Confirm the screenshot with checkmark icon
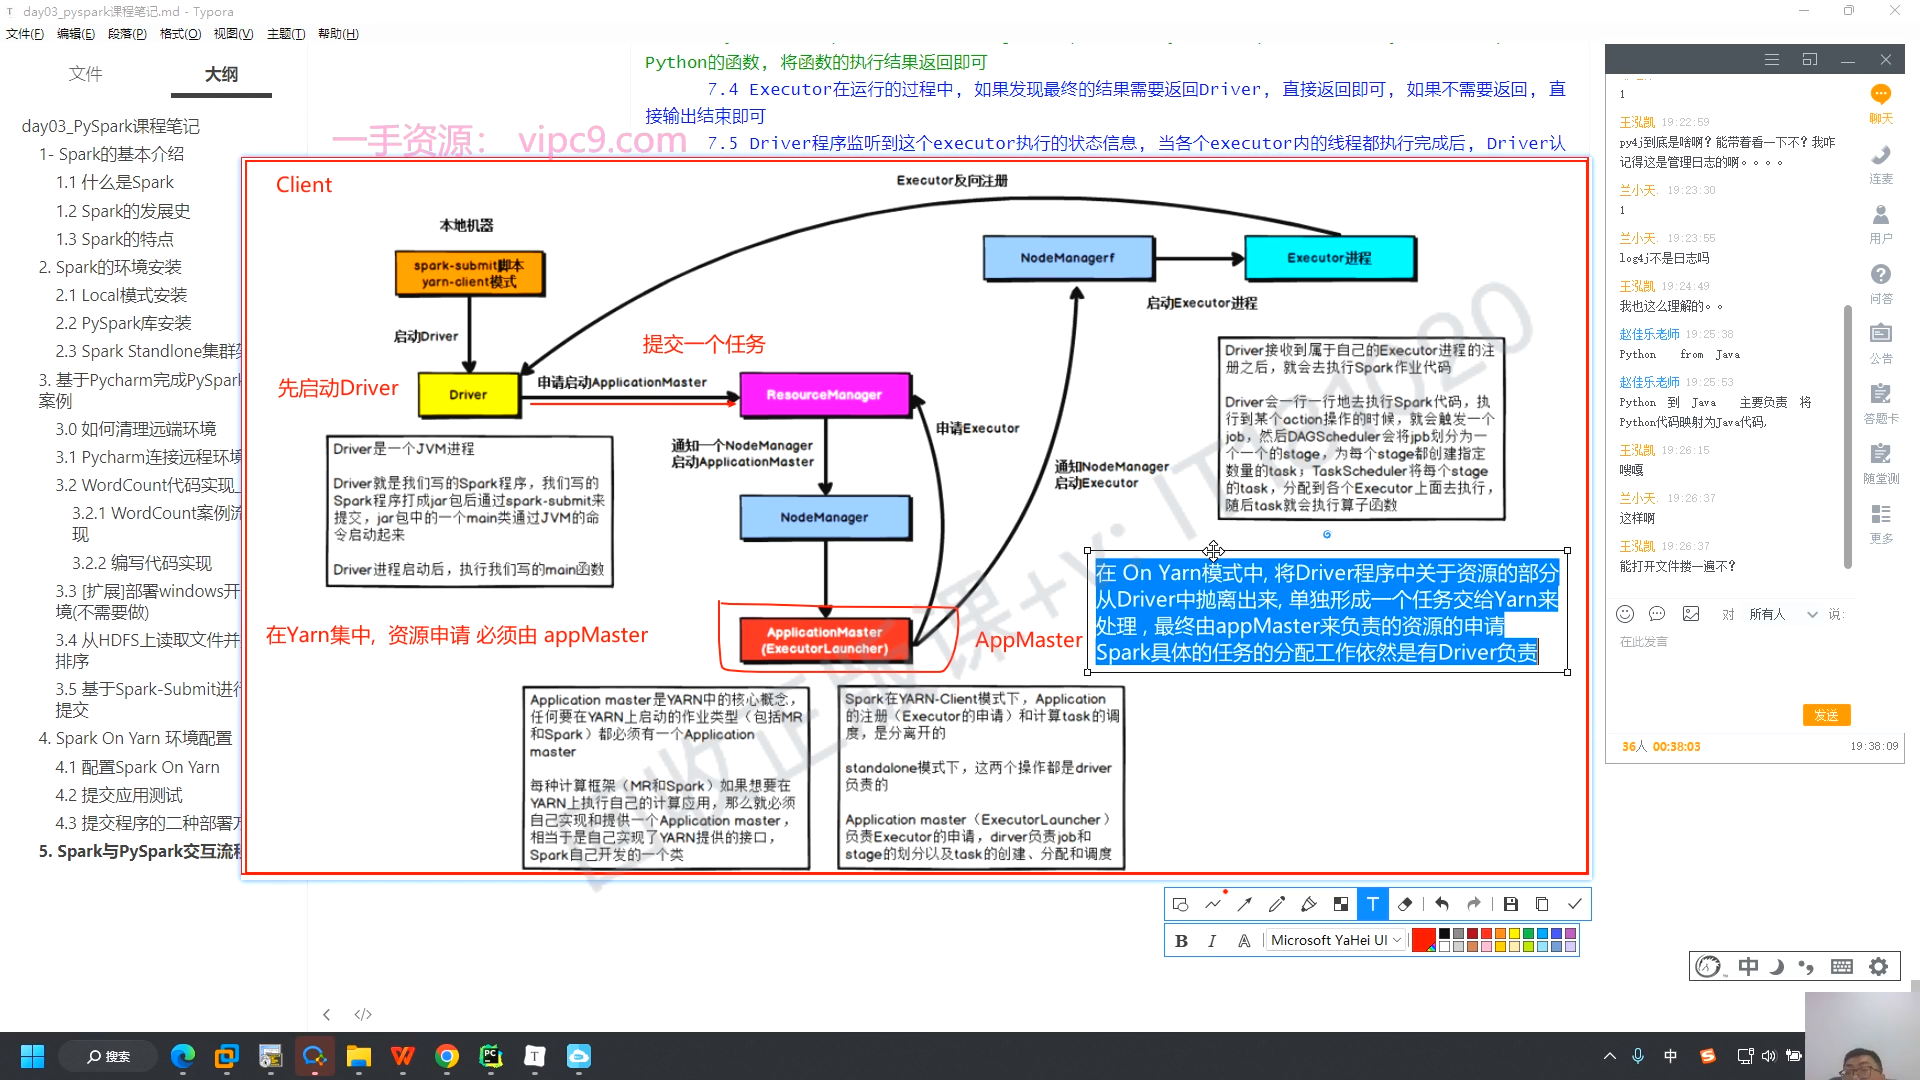Image resolution: width=1920 pixels, height=1080 pixels. 1575,904
